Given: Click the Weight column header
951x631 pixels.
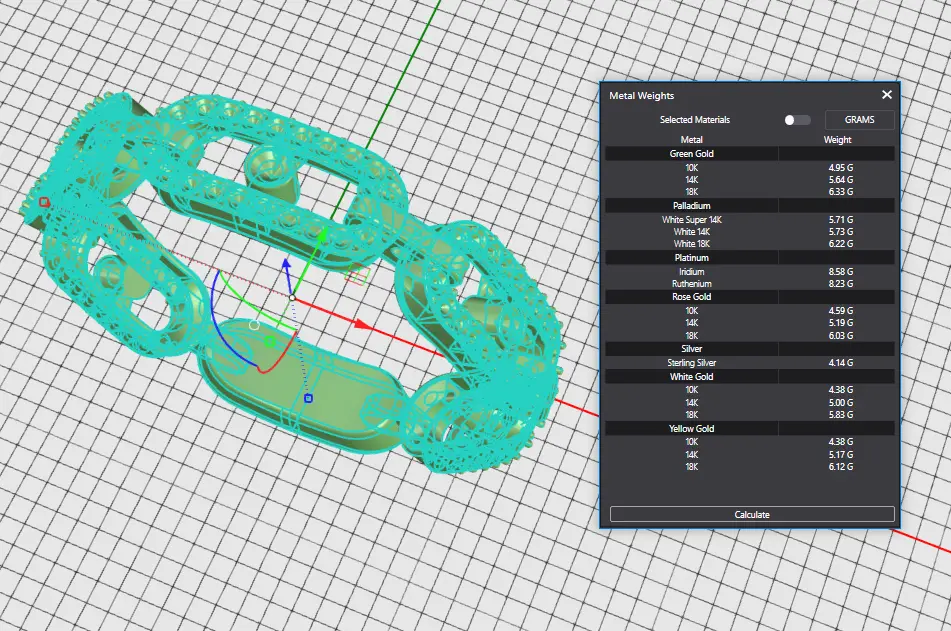Looking at the screenshot, I should tap(837, 140).
